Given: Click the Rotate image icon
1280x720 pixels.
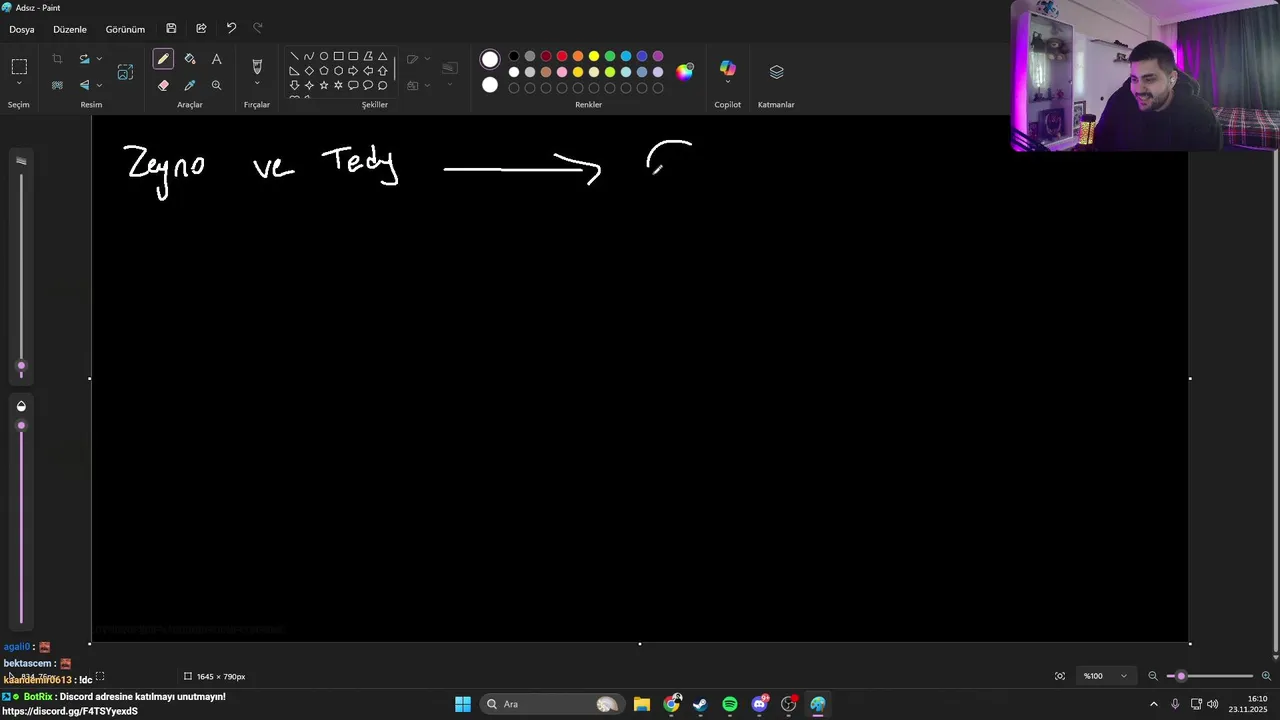Looking at the screenshot, I should click(84, 59).
